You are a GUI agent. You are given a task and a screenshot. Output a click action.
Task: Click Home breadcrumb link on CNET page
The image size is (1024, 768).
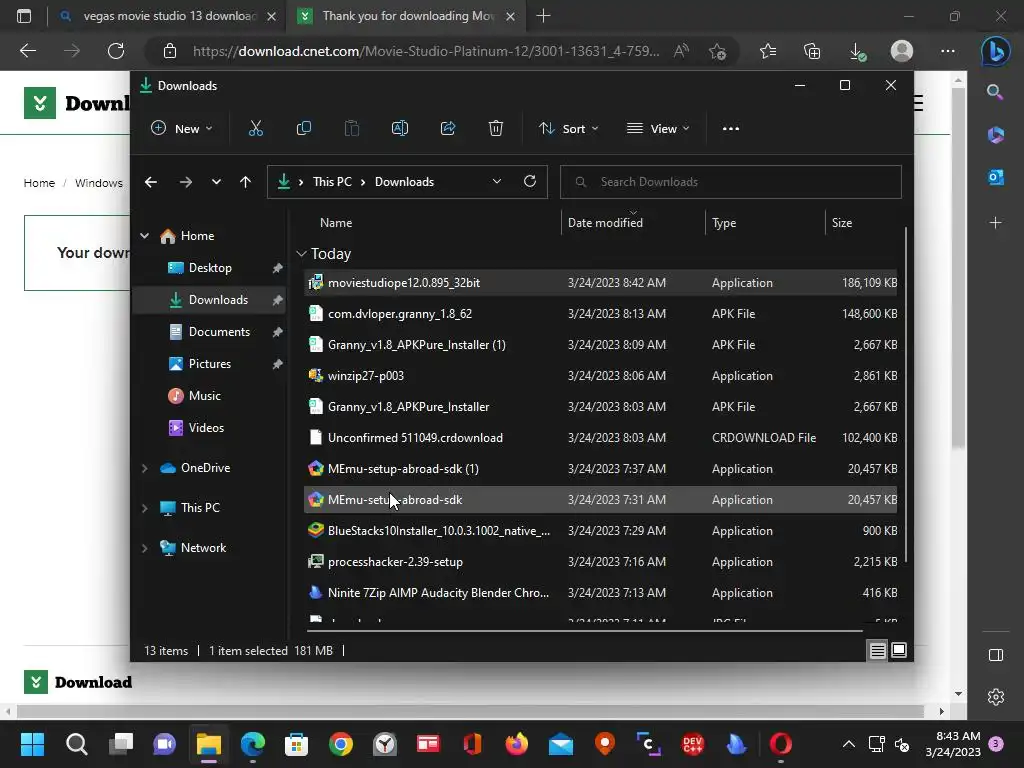[39, 183]
